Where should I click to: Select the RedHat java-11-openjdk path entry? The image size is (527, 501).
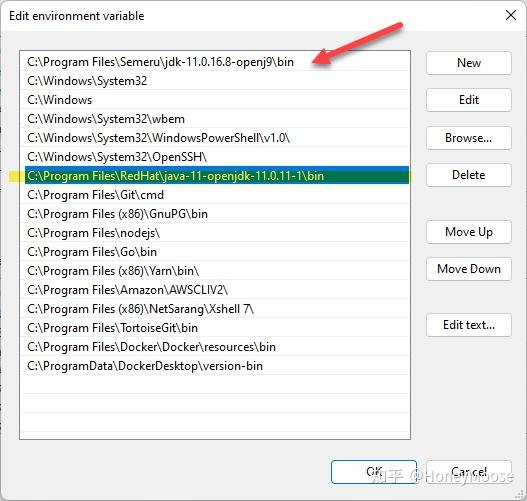tap(217, 176)
